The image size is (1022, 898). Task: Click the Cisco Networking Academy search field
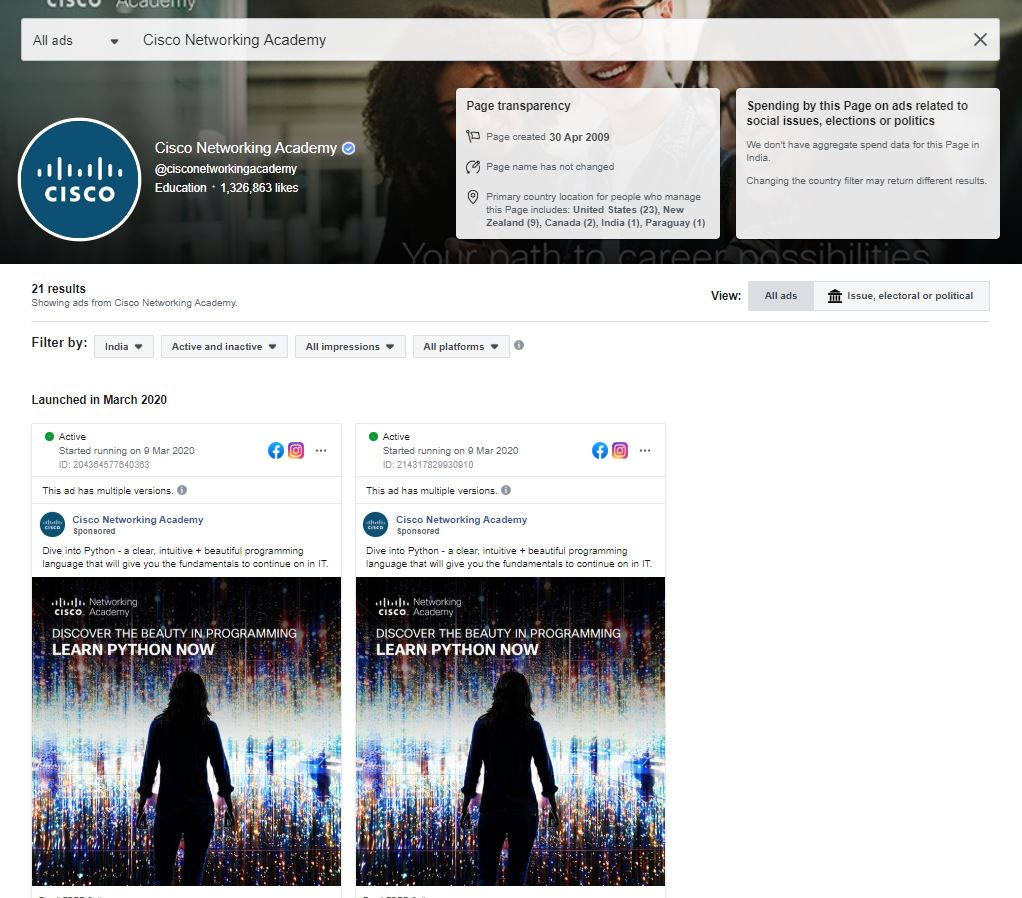[548, 40]
